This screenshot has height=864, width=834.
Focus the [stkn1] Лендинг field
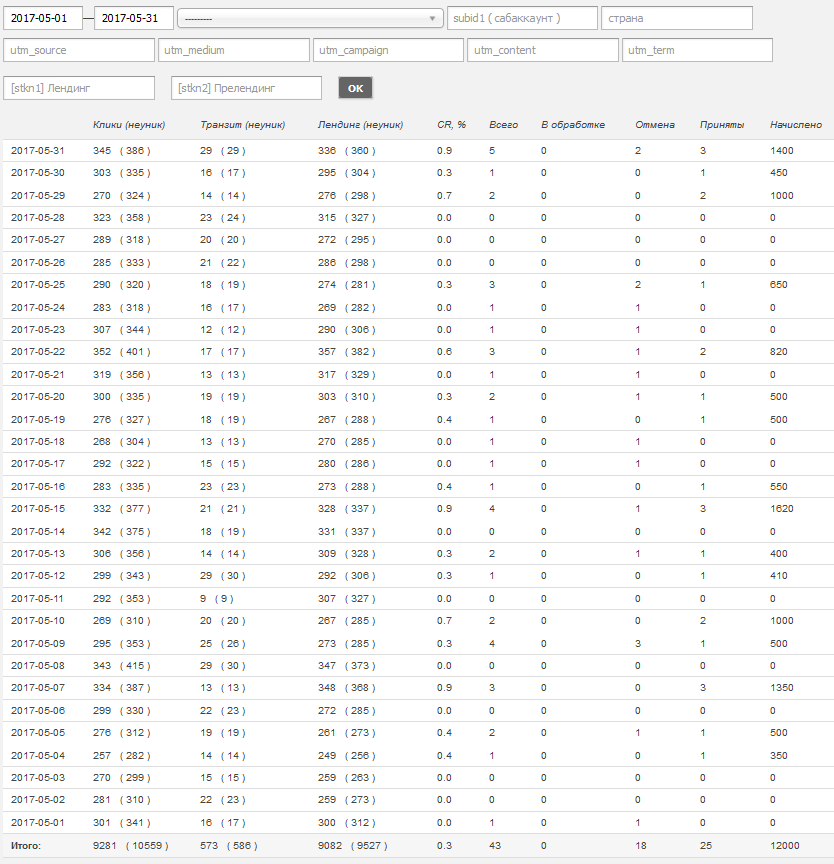(x=79, y=88)
